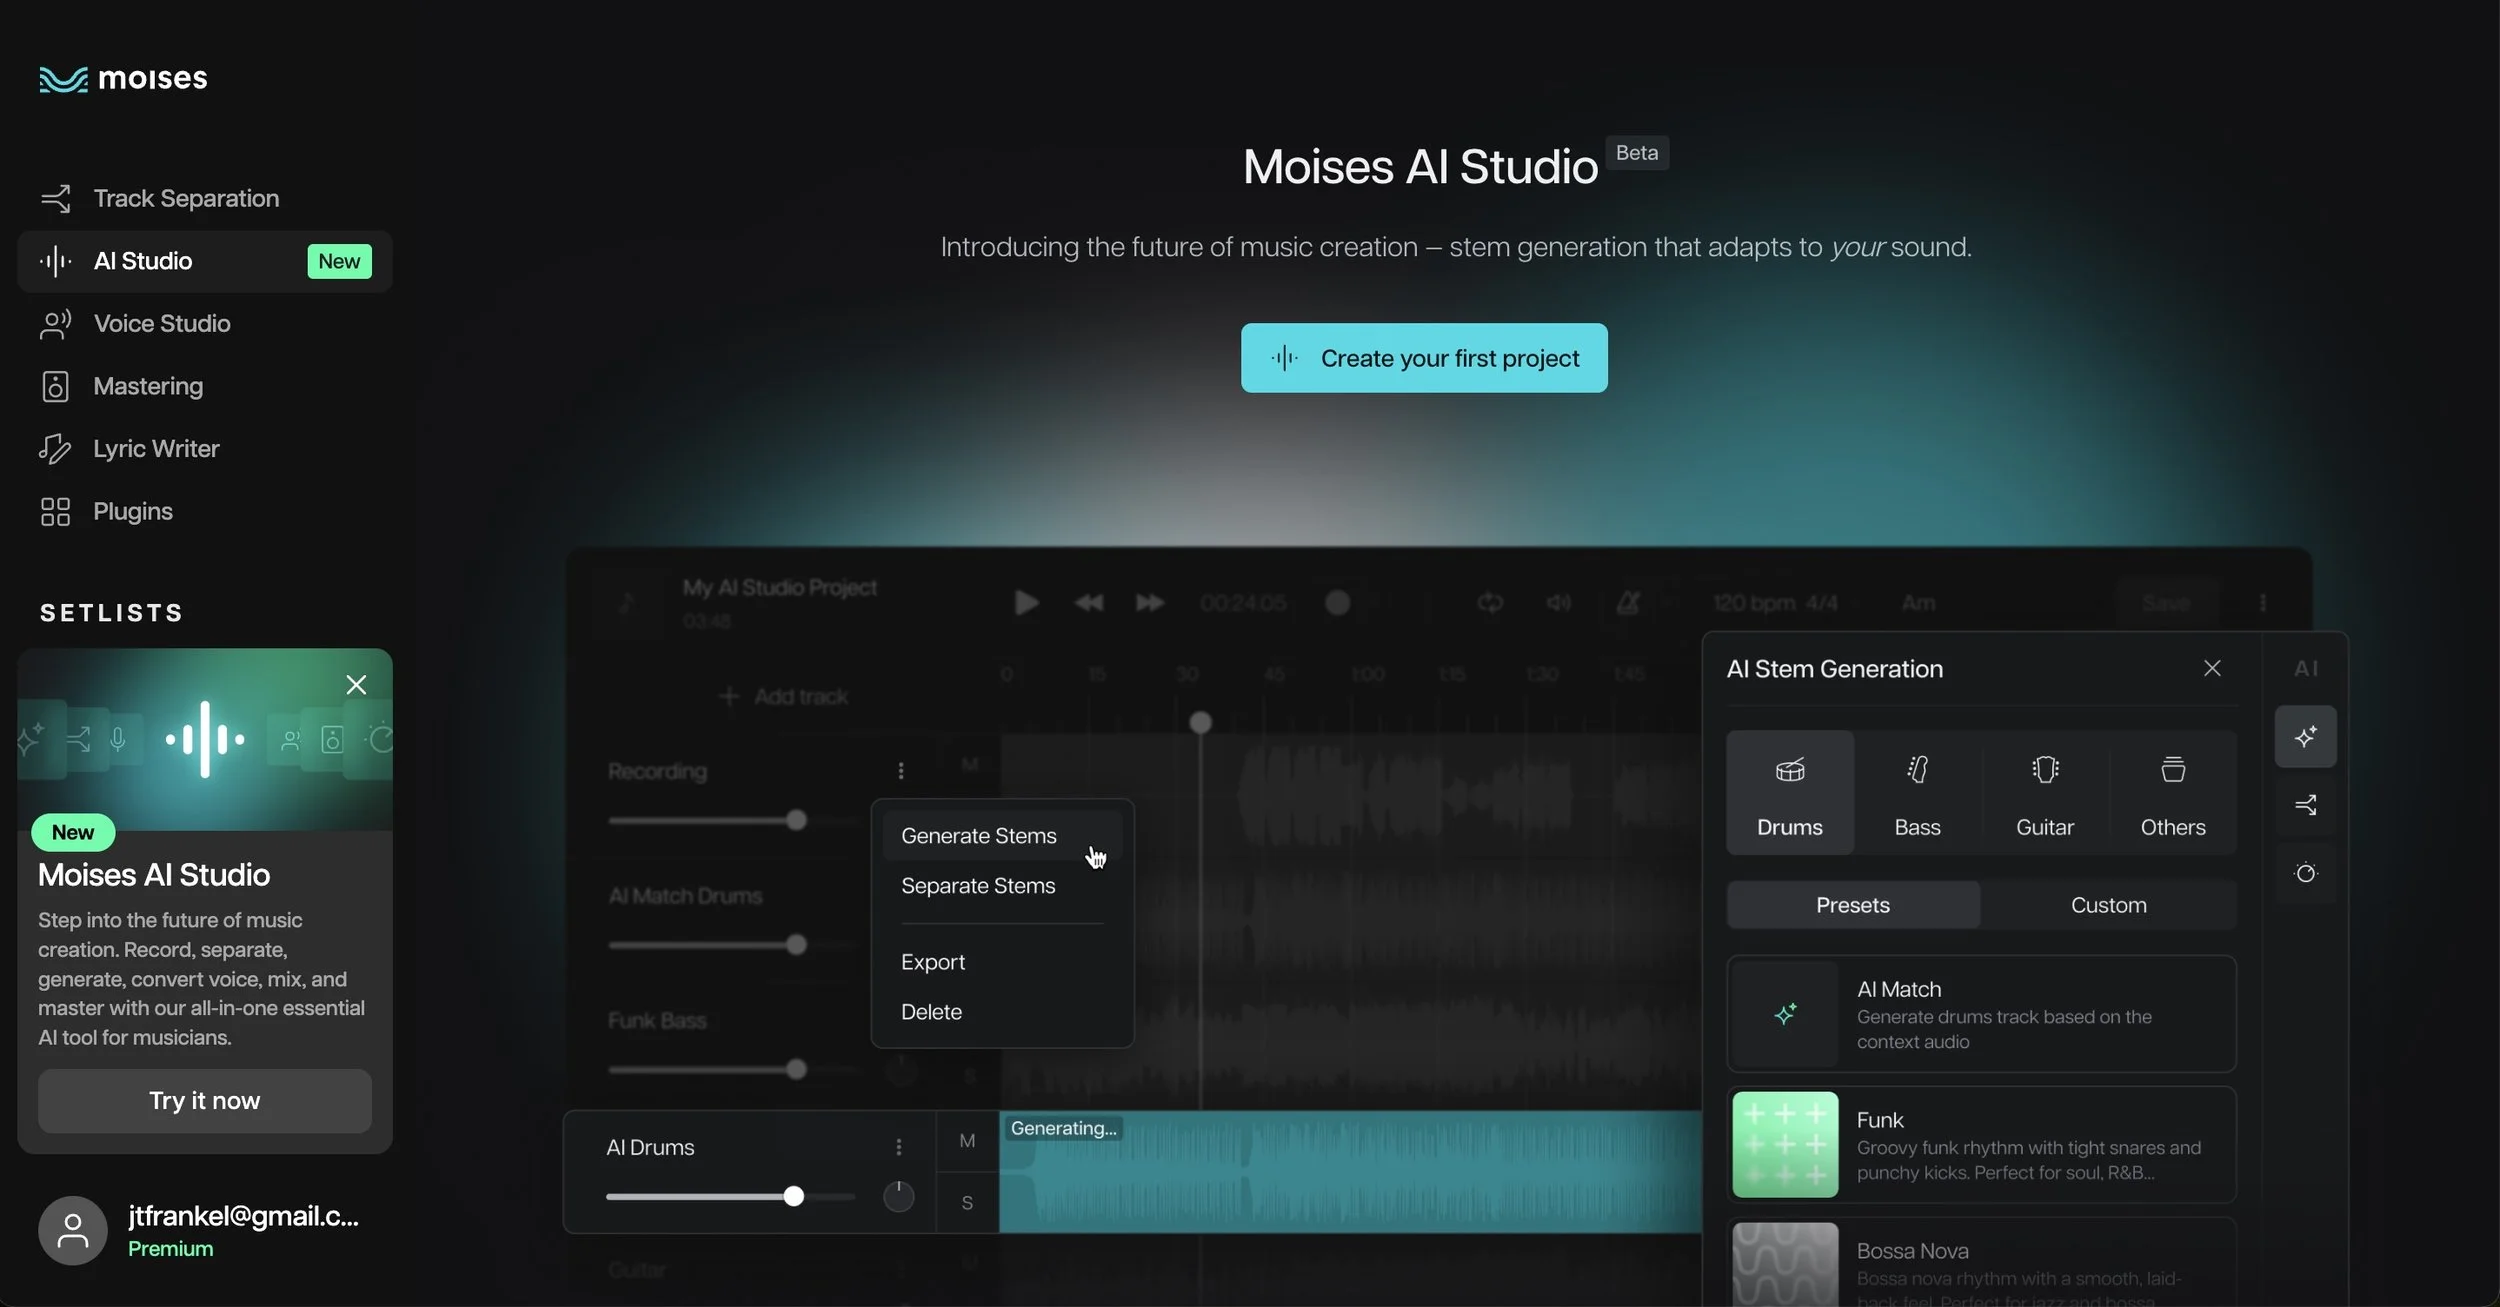Click the Track Separation icon in sidebar

click(55, 198)
